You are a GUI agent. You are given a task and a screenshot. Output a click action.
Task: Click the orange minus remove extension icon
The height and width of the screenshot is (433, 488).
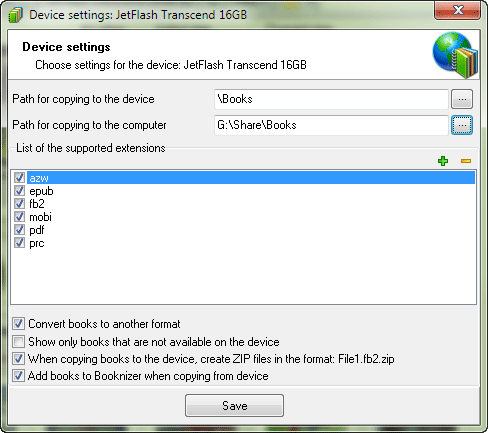click(466, 161)
